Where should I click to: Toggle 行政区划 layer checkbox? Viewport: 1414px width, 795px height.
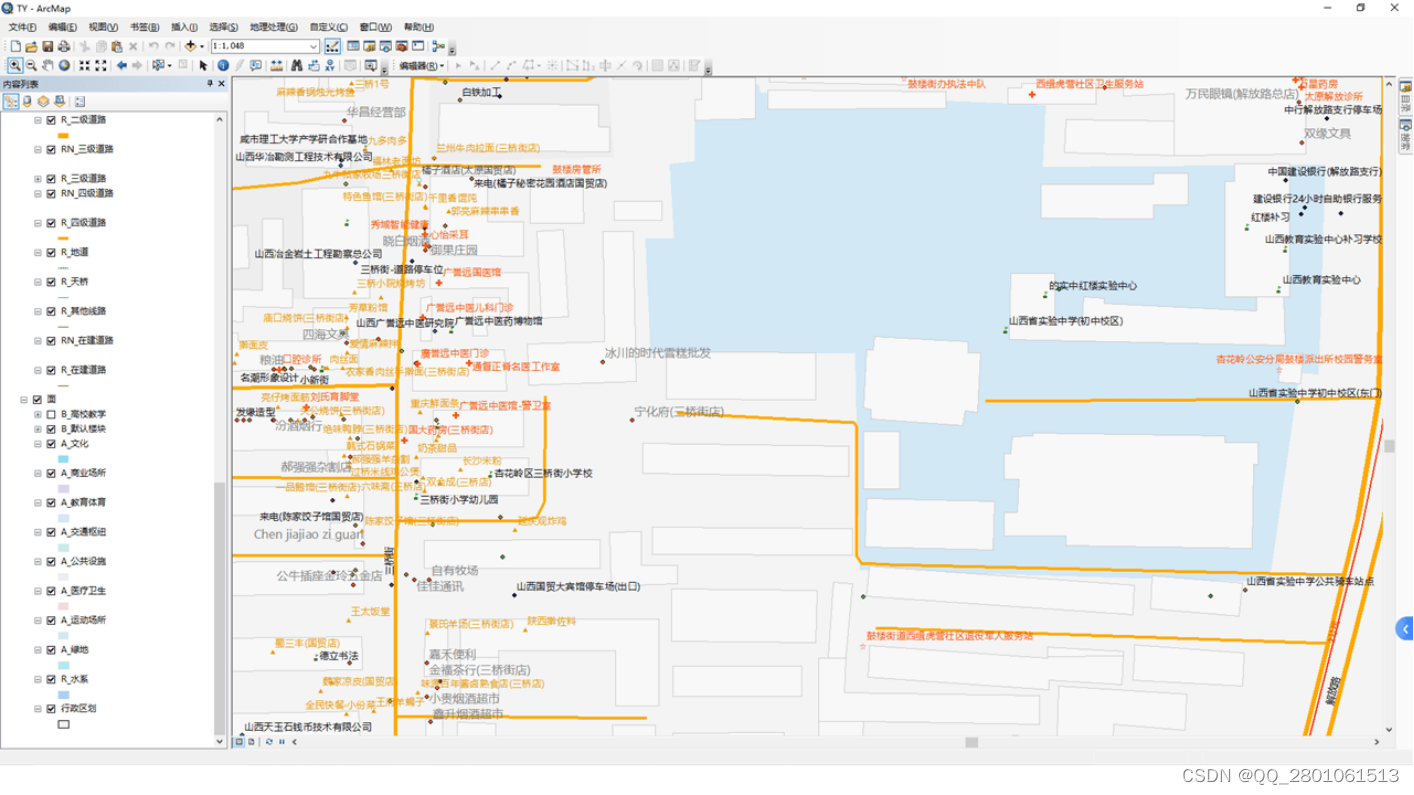pos(51,708)
